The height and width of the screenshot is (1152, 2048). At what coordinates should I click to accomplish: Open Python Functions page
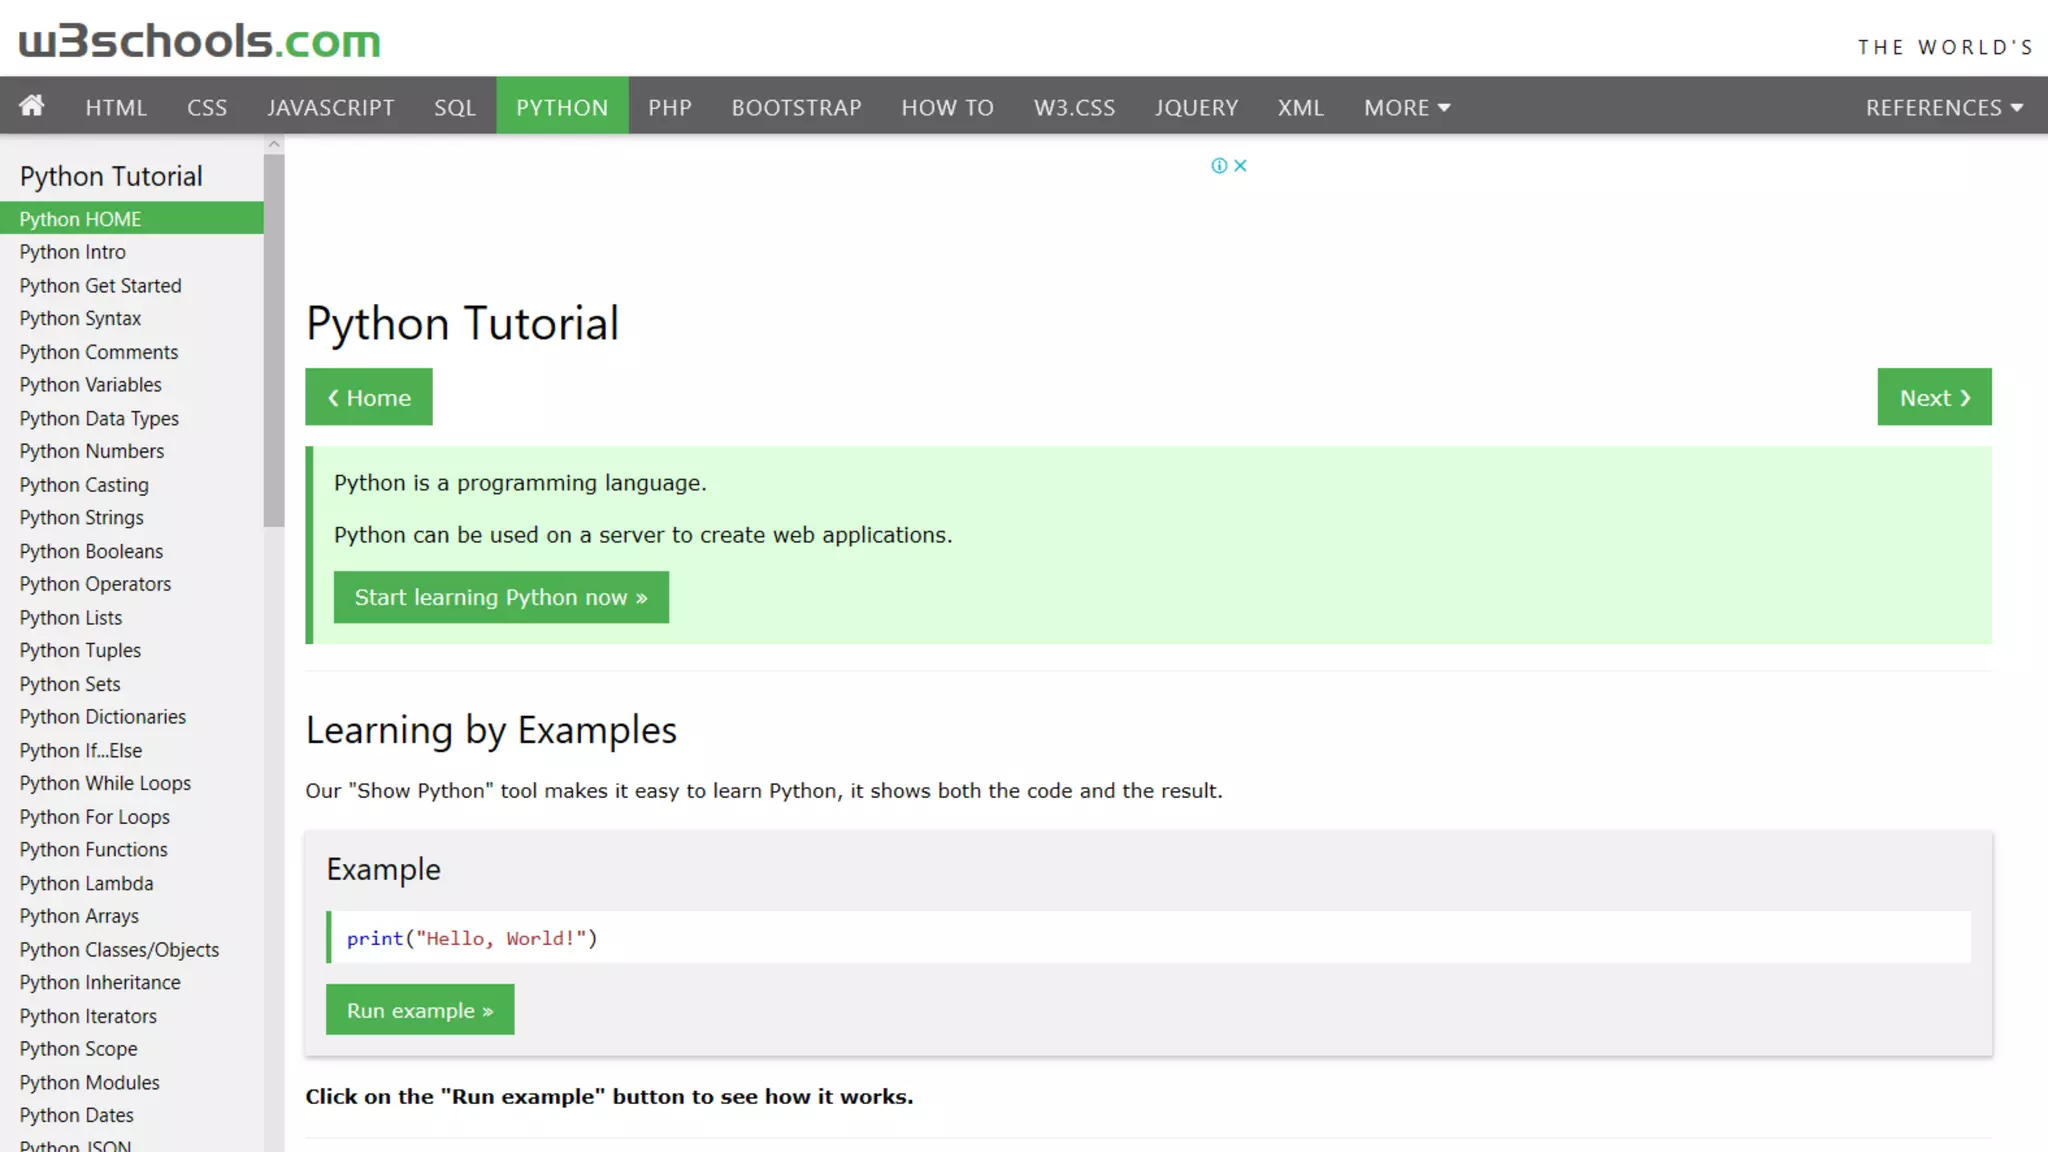click(132, 850)
